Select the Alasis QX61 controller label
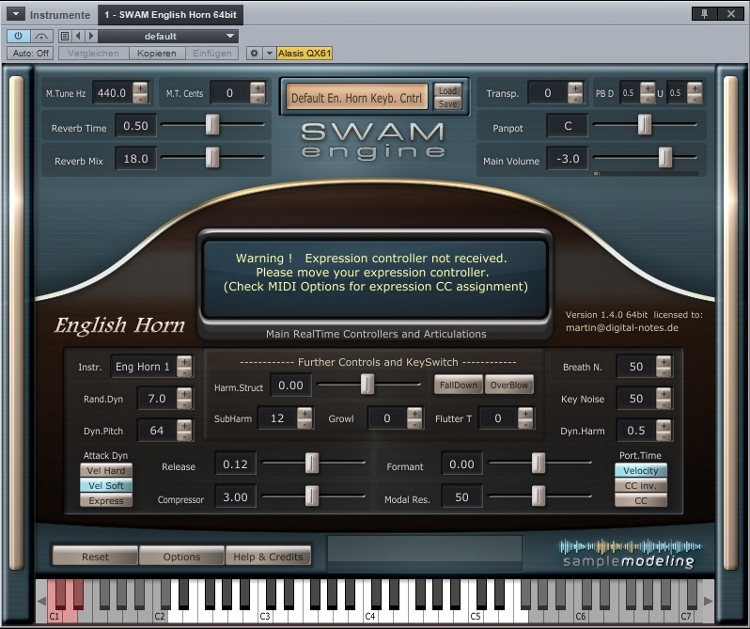750x629 pixels. tap(304, 53)
